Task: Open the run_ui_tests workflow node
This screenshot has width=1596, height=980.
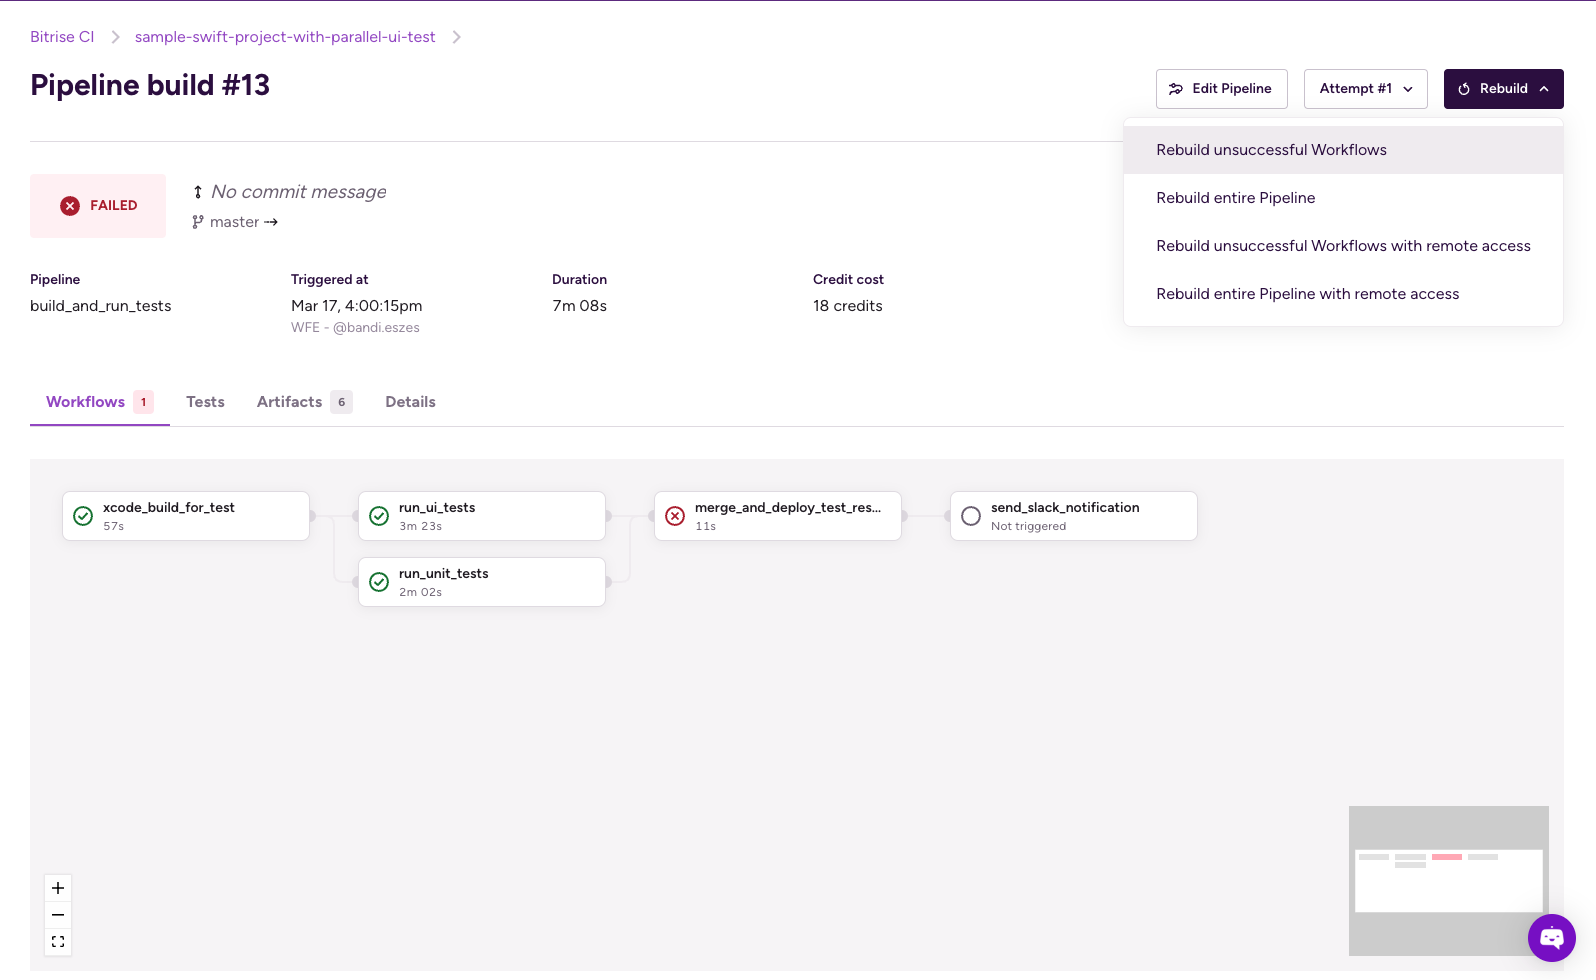Action: (482, 516)
